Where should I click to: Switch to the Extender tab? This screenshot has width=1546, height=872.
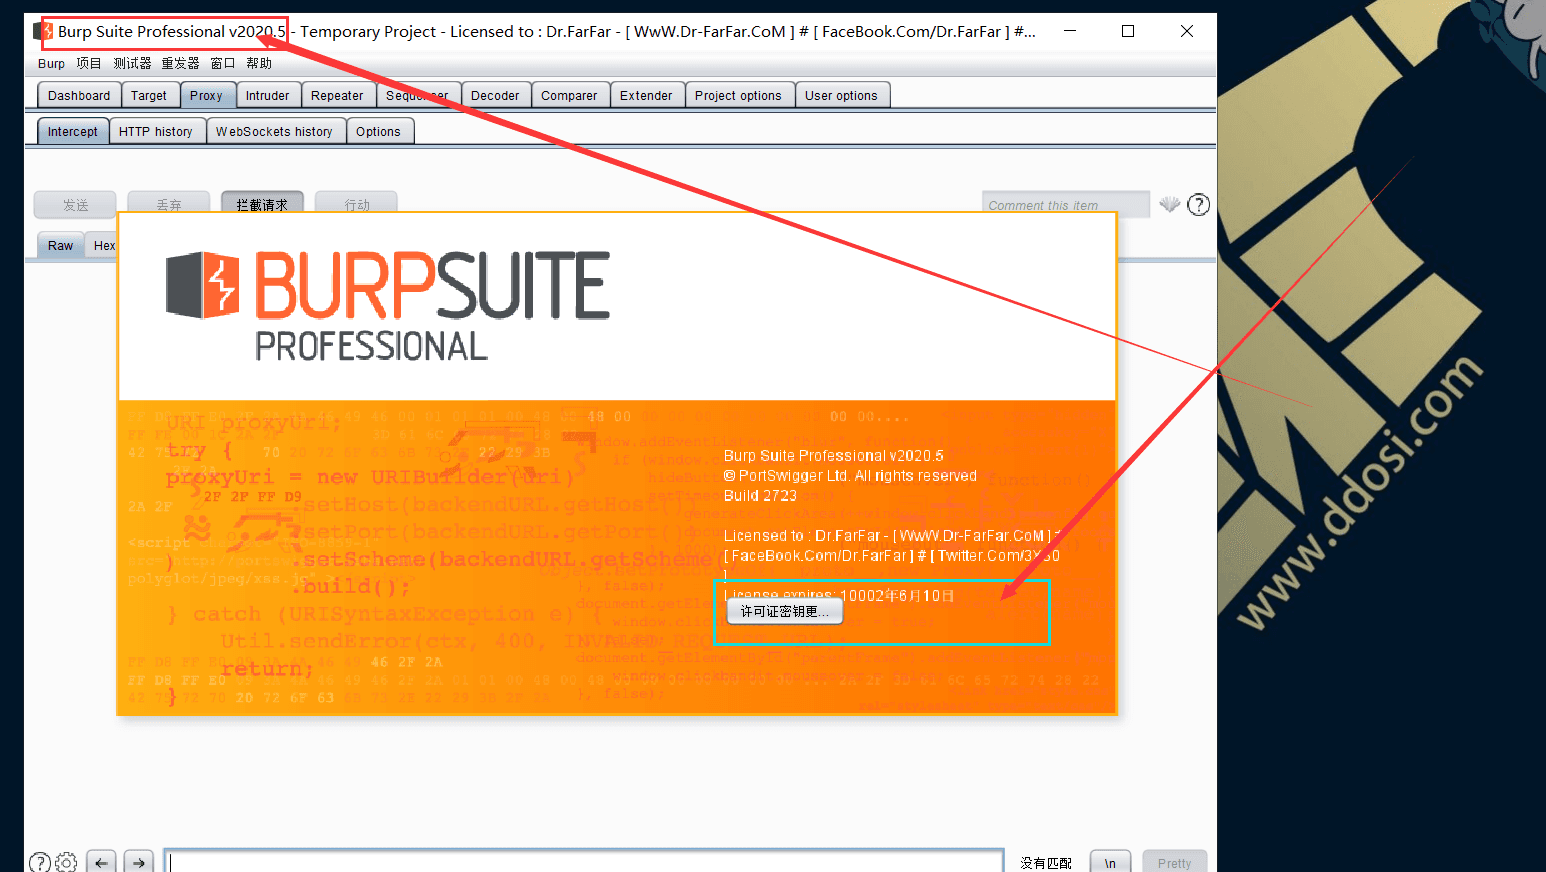tap(646, 96)
